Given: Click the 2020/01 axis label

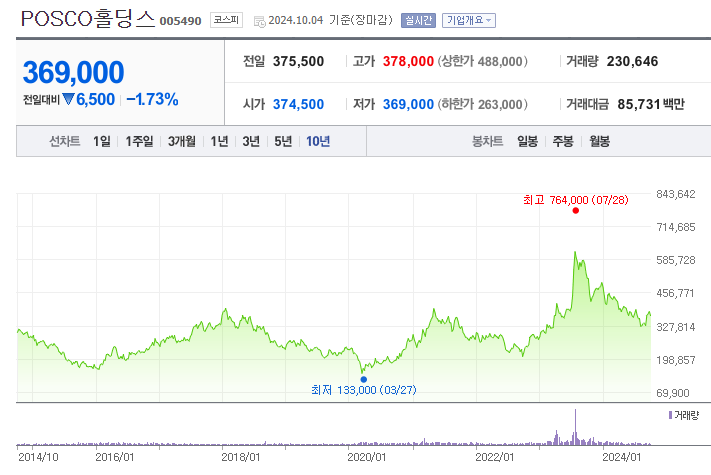Looking at the screenshot, I should pos(366,457).
